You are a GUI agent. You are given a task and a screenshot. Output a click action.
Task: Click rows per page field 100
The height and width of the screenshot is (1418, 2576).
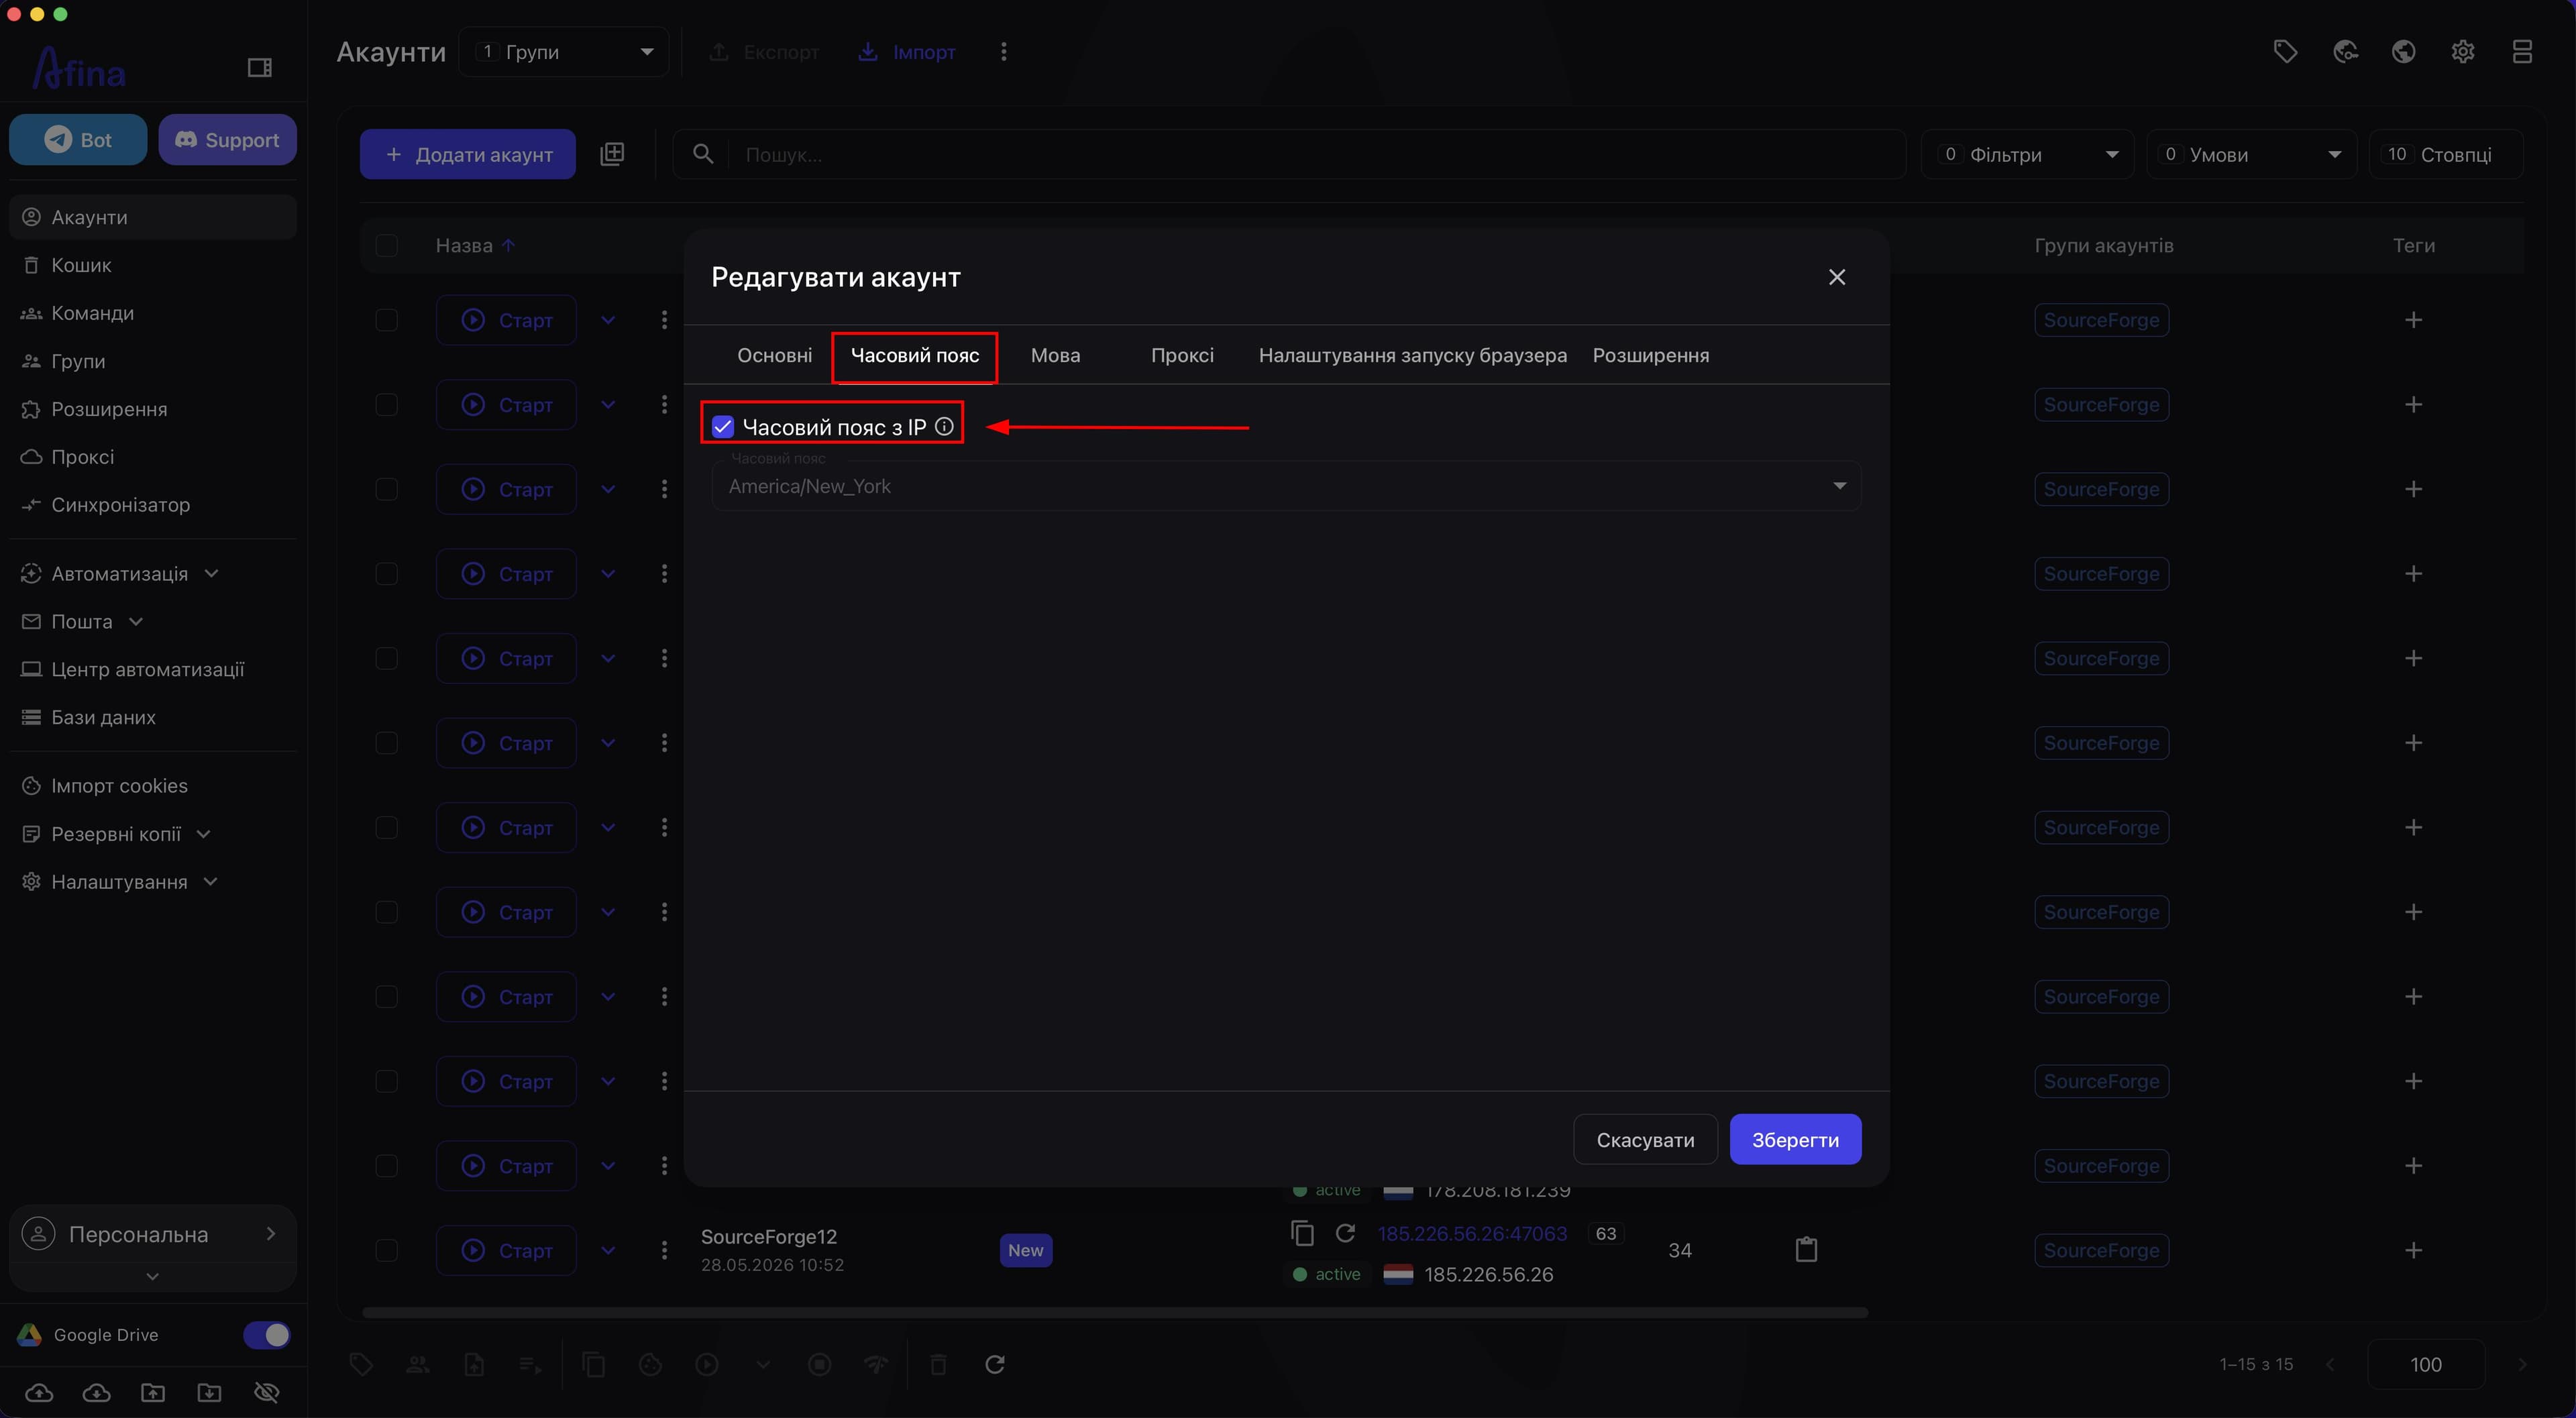(2426, 1365)
